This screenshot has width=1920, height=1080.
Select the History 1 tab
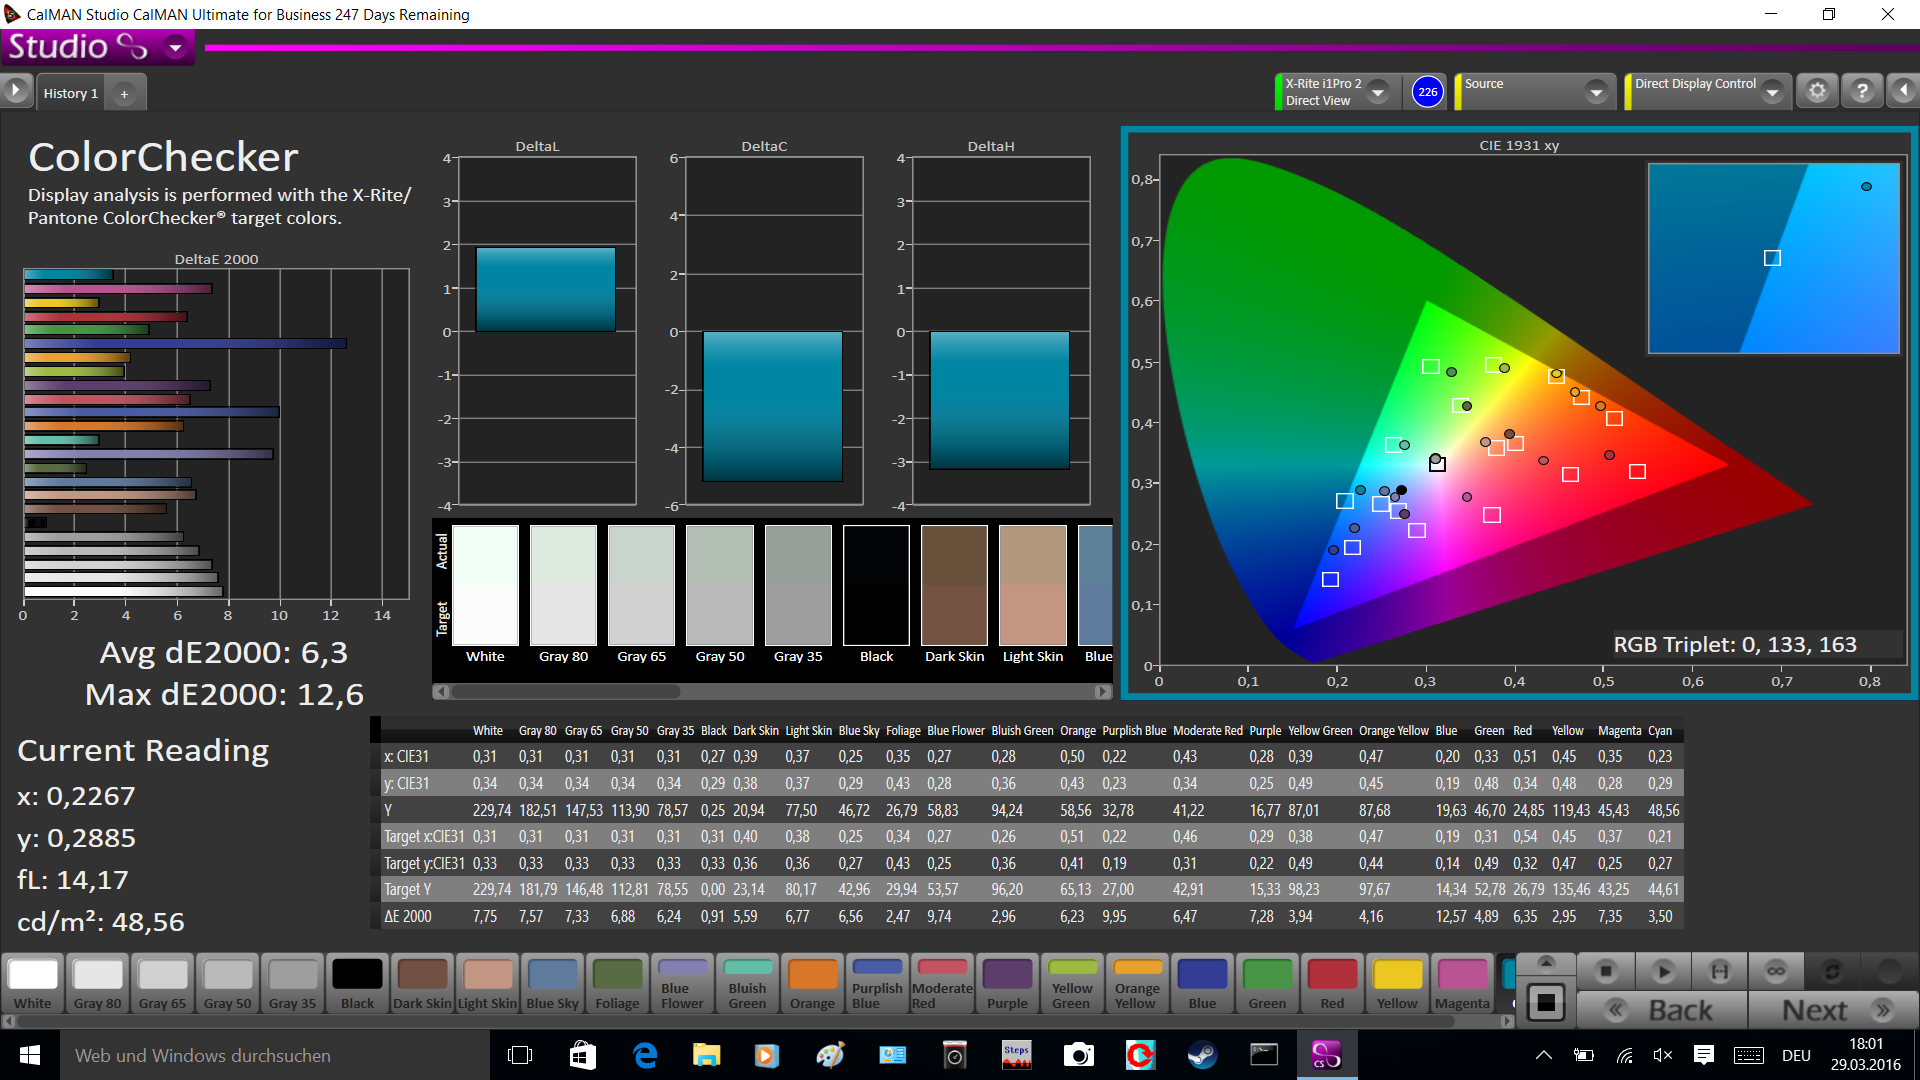[70, 93]
